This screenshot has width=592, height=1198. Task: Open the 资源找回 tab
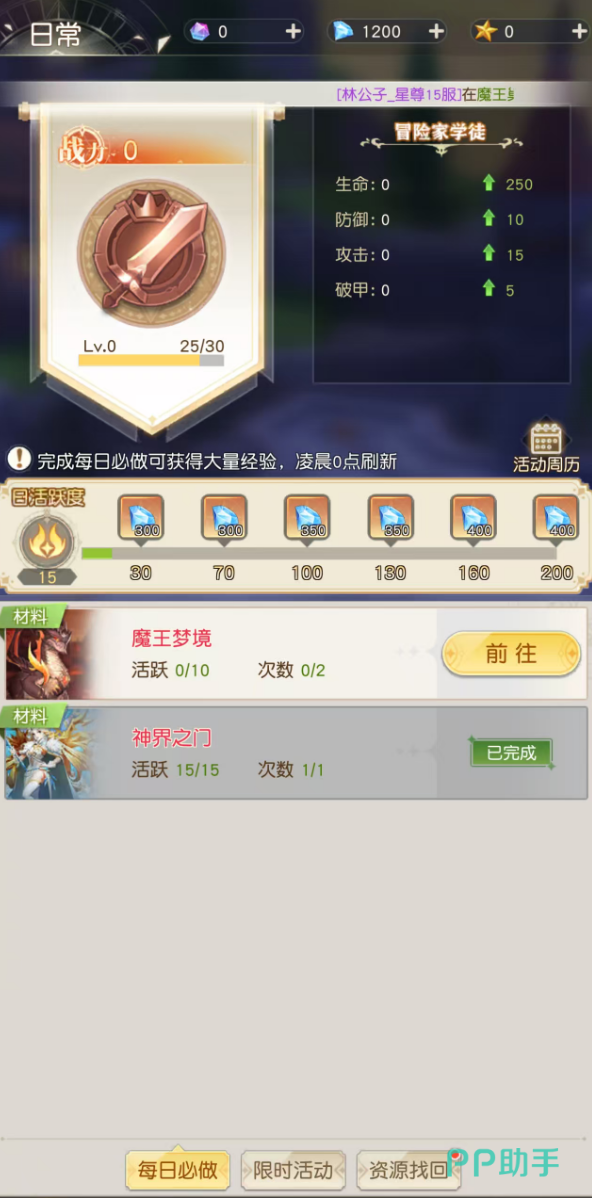[x=409, y=1170]
